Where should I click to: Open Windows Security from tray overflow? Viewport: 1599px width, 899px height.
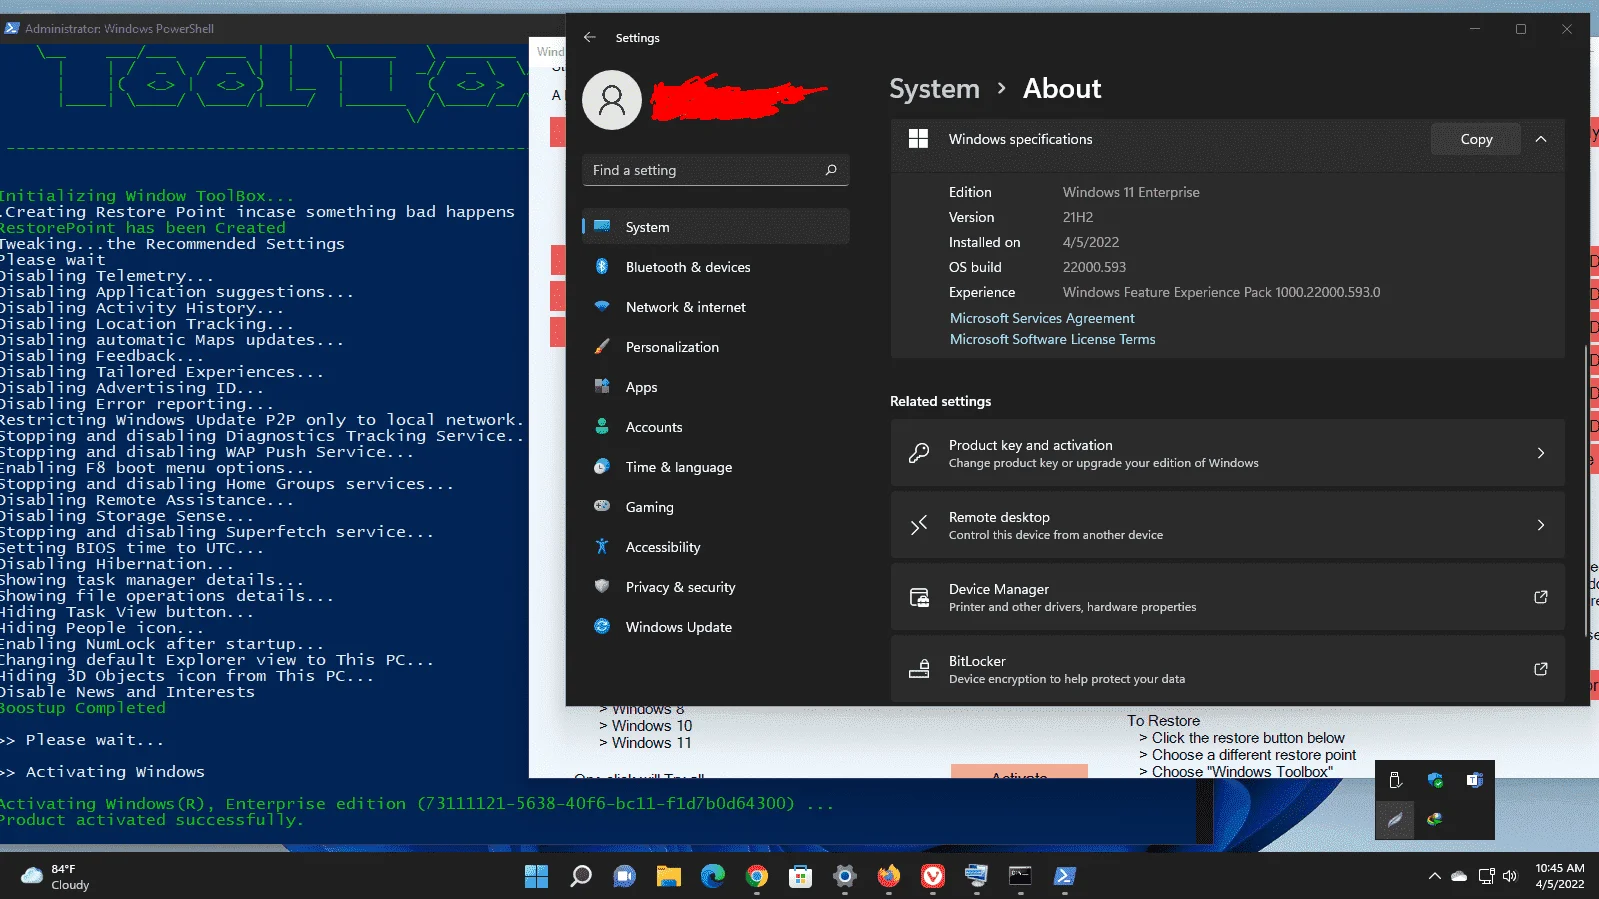[x=1435, y=780]
